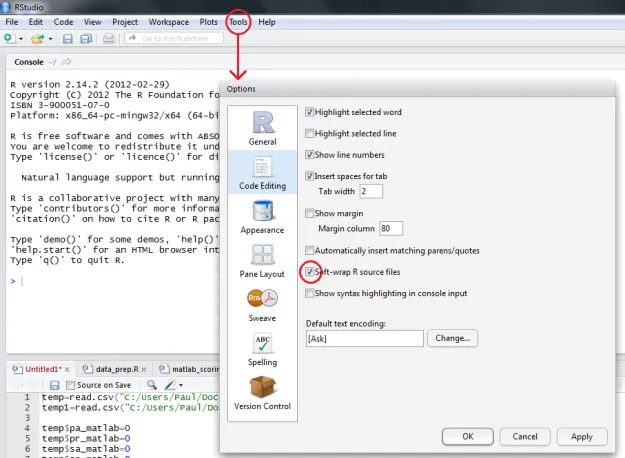The height and width of the screenshot is (458, 625).
Task: Enable automatically insert matching parens/quotes
Action: pyautogui.click(x=309, y=250)
